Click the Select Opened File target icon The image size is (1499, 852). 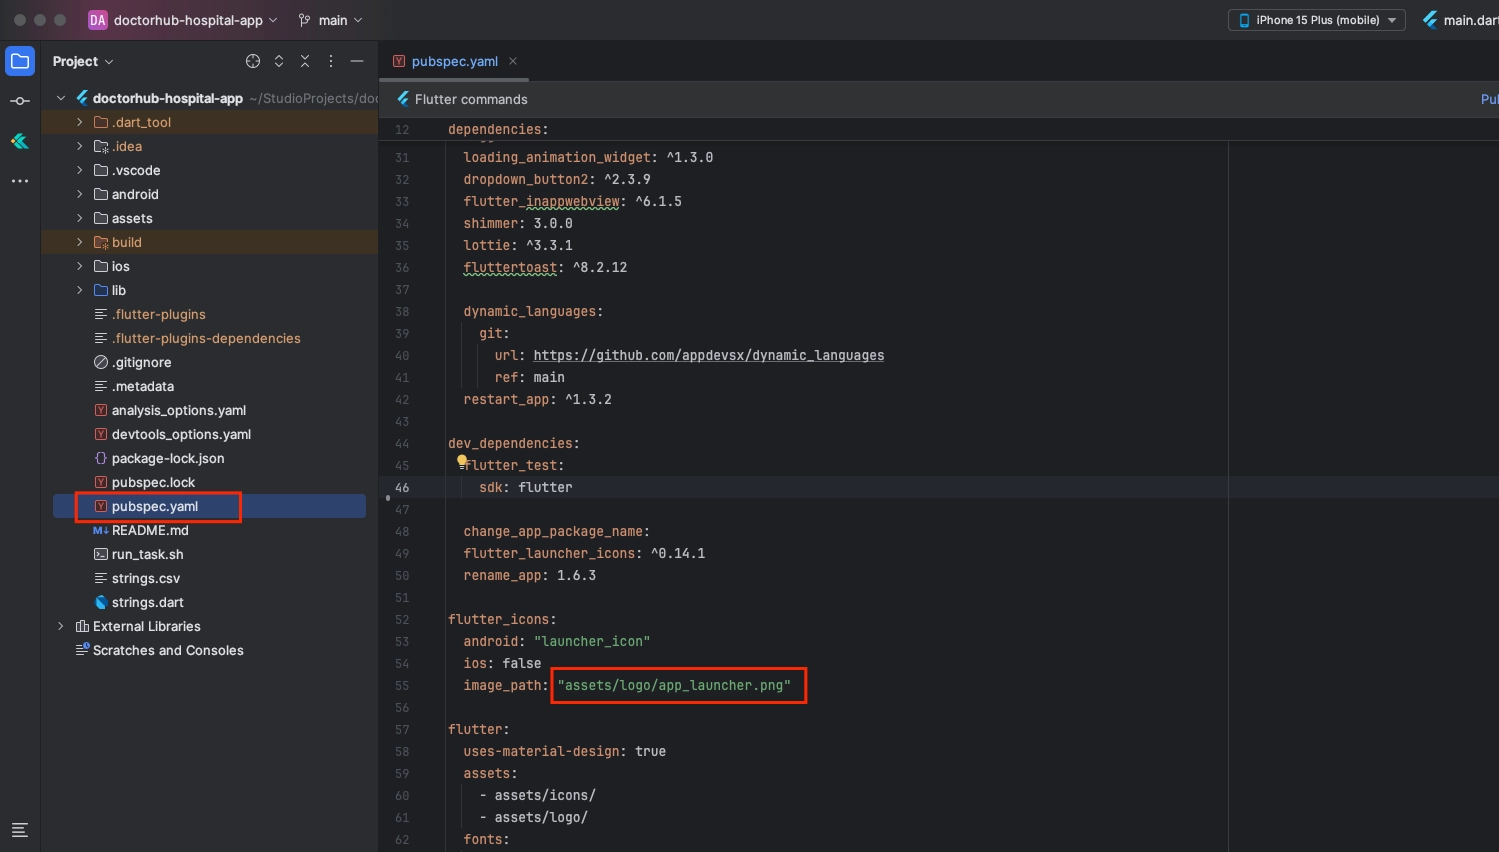click(x=253, y=61)
